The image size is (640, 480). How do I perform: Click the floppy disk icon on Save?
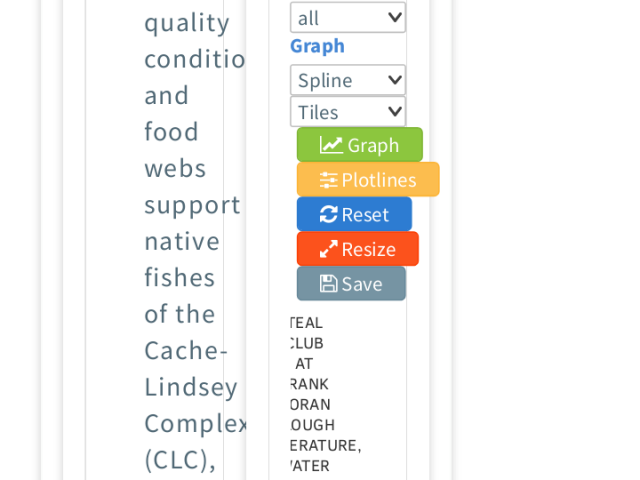(329, 284)
